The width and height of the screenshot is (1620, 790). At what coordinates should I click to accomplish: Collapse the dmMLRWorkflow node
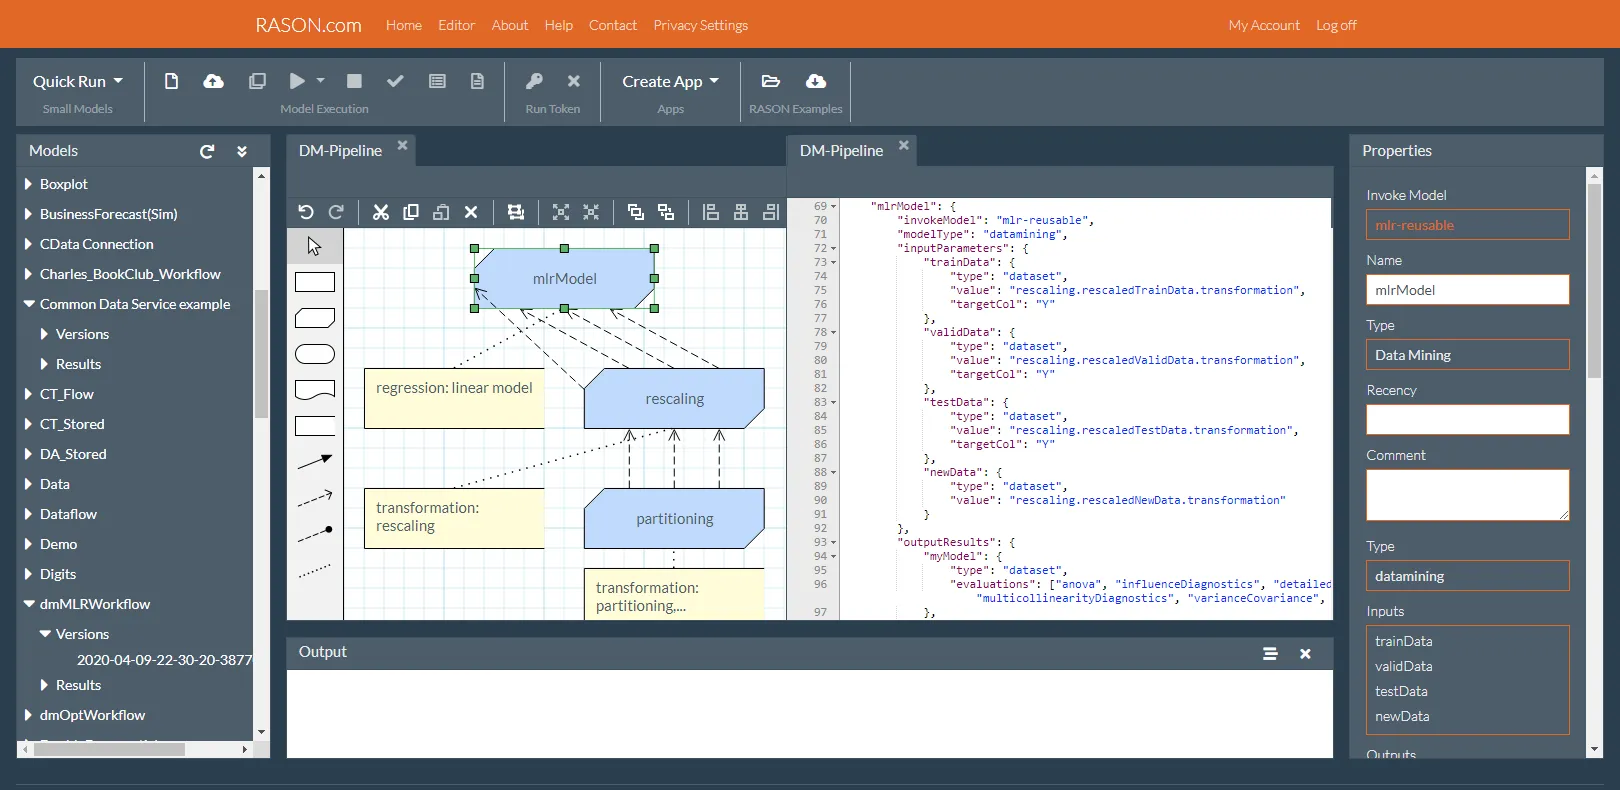click(x=29, y=604)
